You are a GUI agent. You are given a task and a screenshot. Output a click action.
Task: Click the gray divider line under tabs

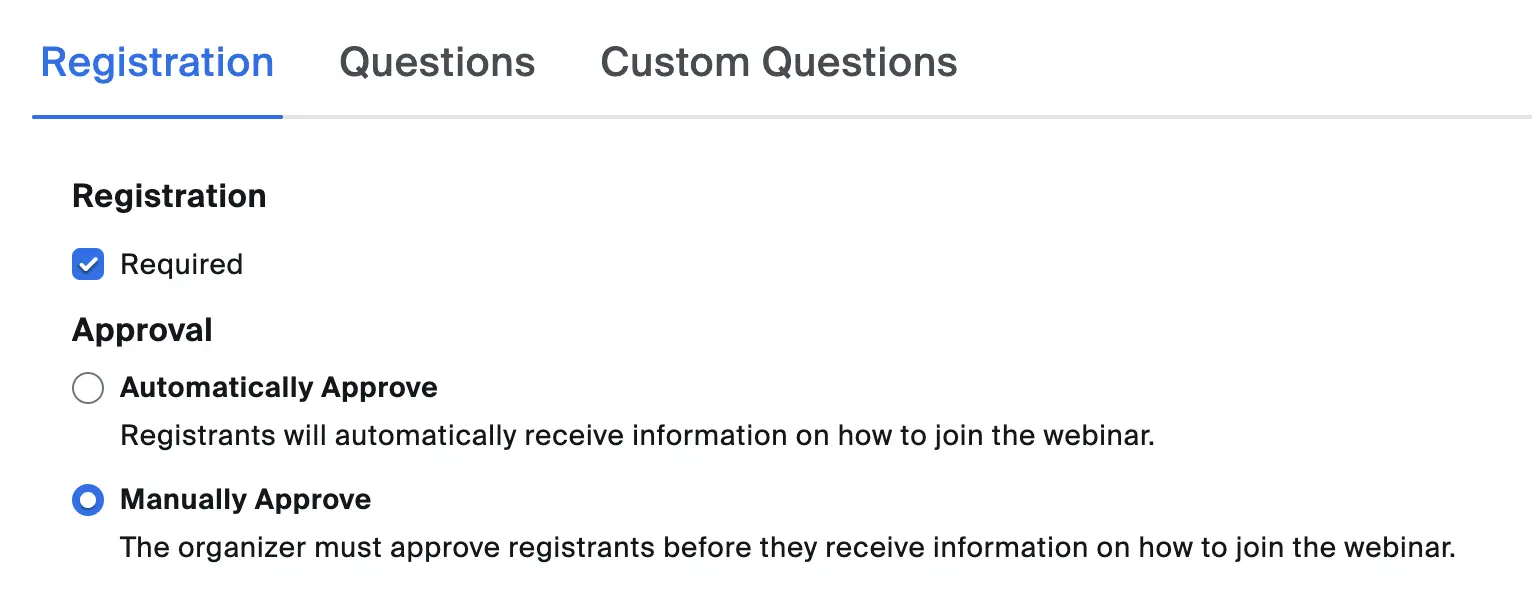pos(900,117)
